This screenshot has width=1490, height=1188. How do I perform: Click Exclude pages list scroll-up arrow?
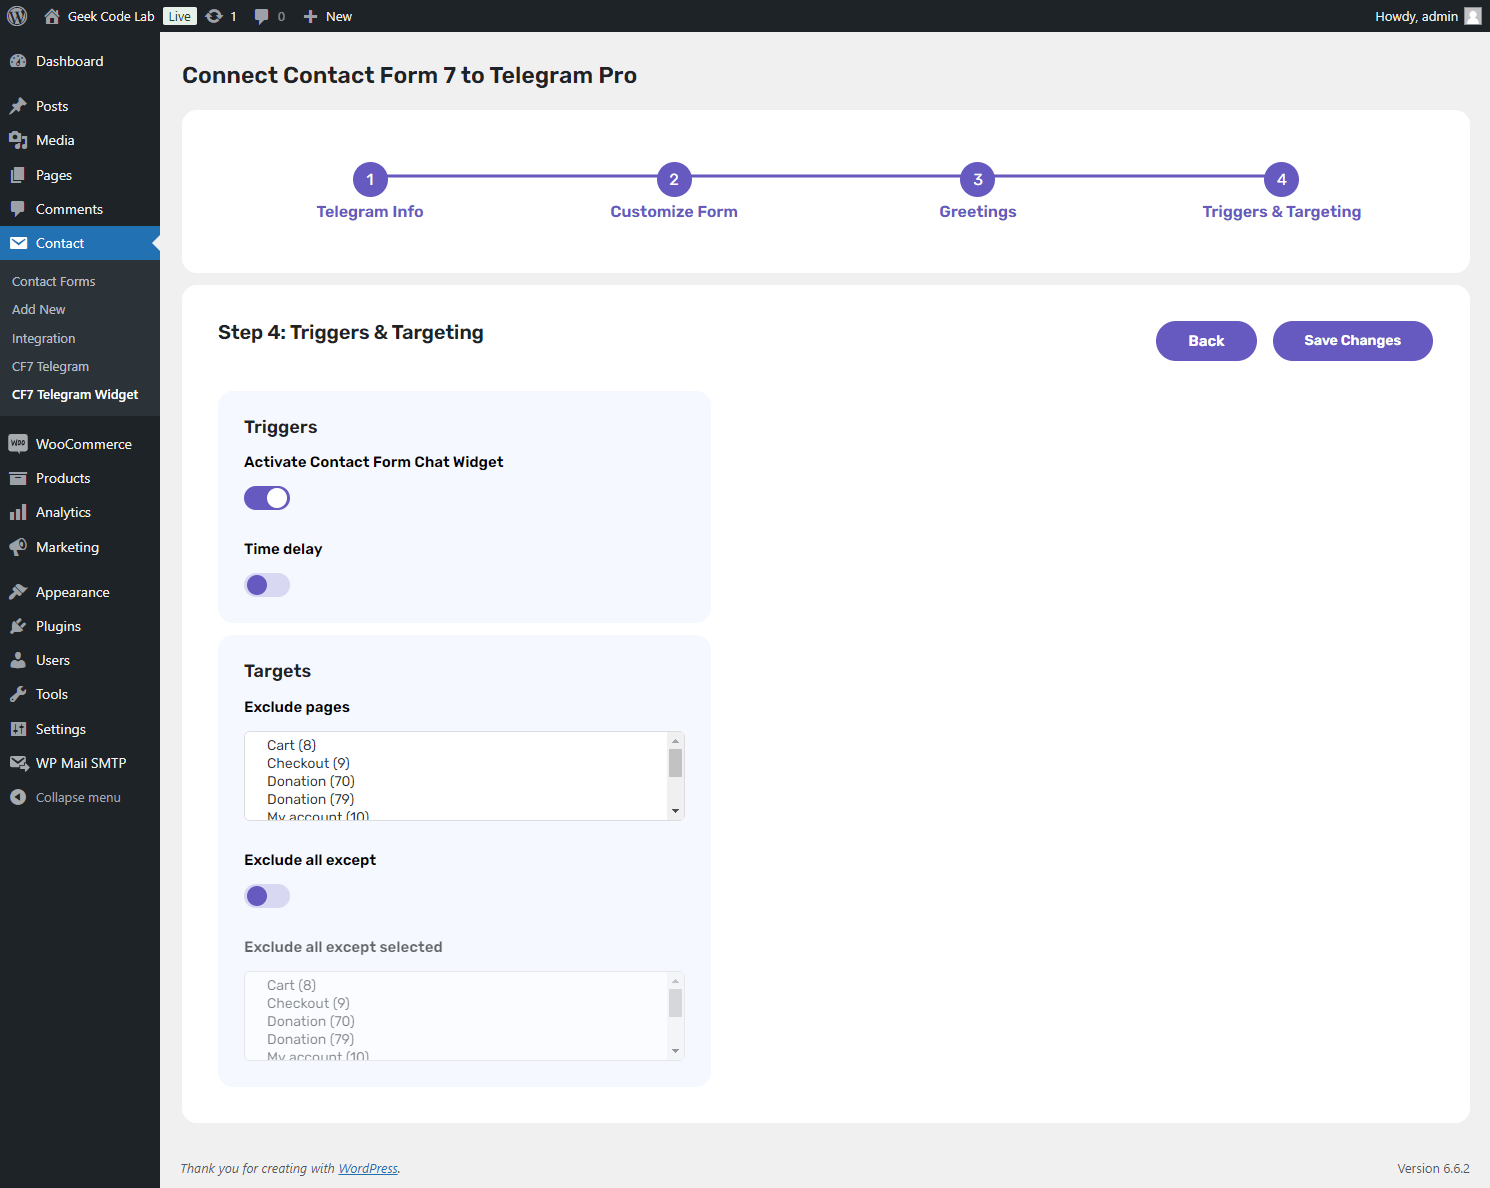(676, 741)
